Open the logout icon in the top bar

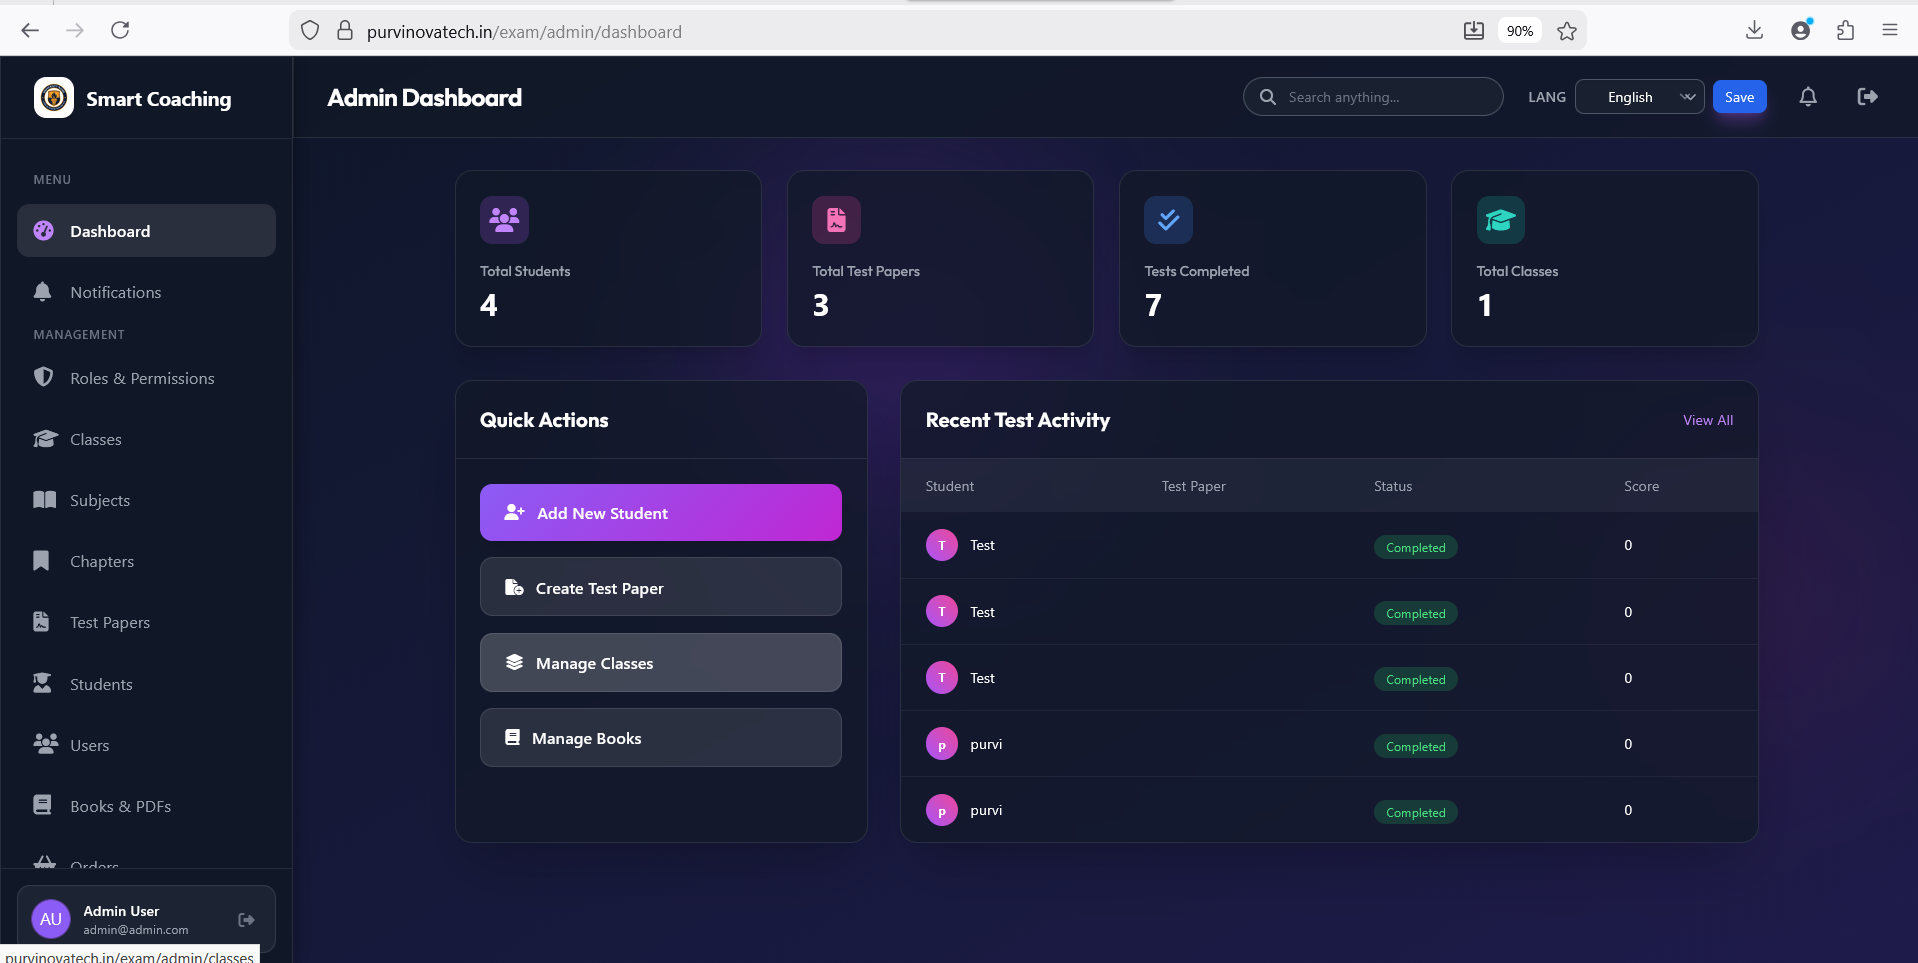1866,96
